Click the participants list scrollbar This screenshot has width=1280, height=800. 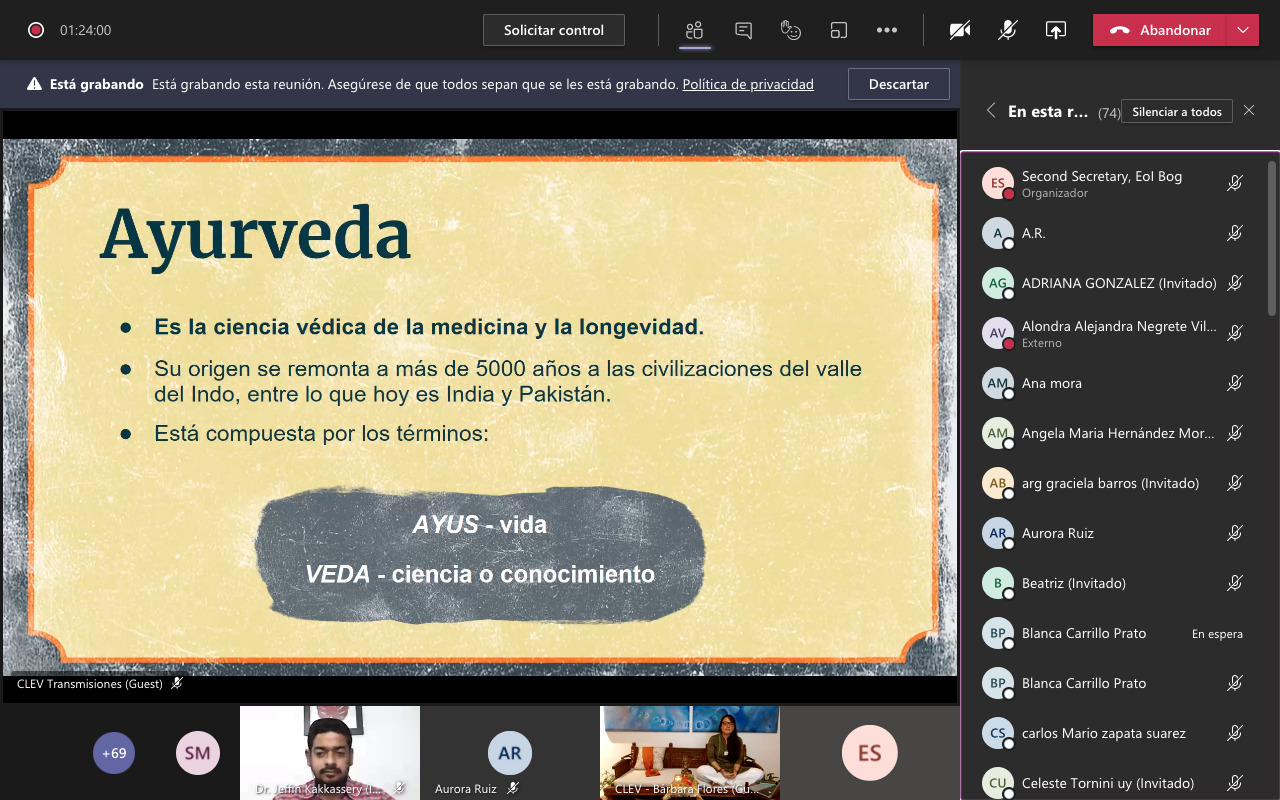1272,240
